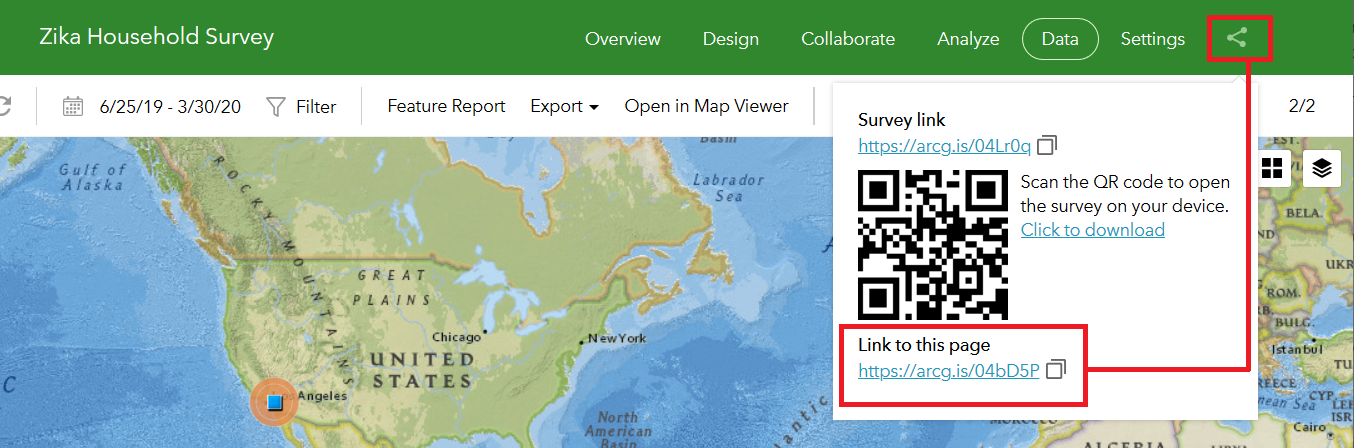Click Open in Map Viewer
Viewport: 1354px width, 448px height.
pos(706,106)
